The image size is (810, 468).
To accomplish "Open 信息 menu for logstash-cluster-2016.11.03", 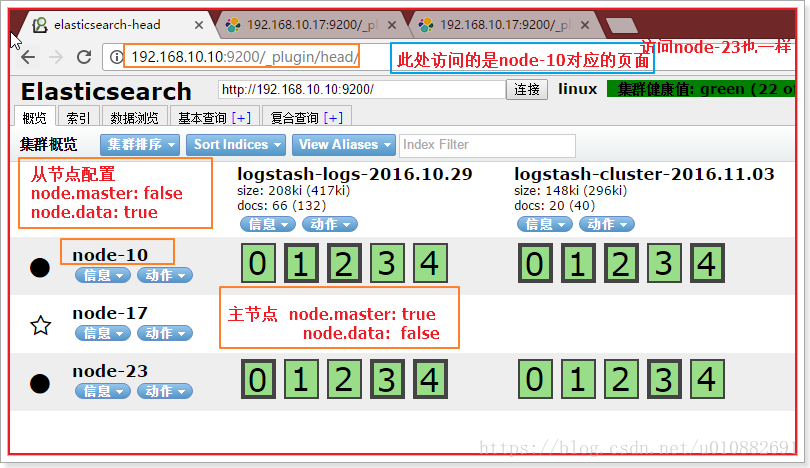I will point(545,224).
